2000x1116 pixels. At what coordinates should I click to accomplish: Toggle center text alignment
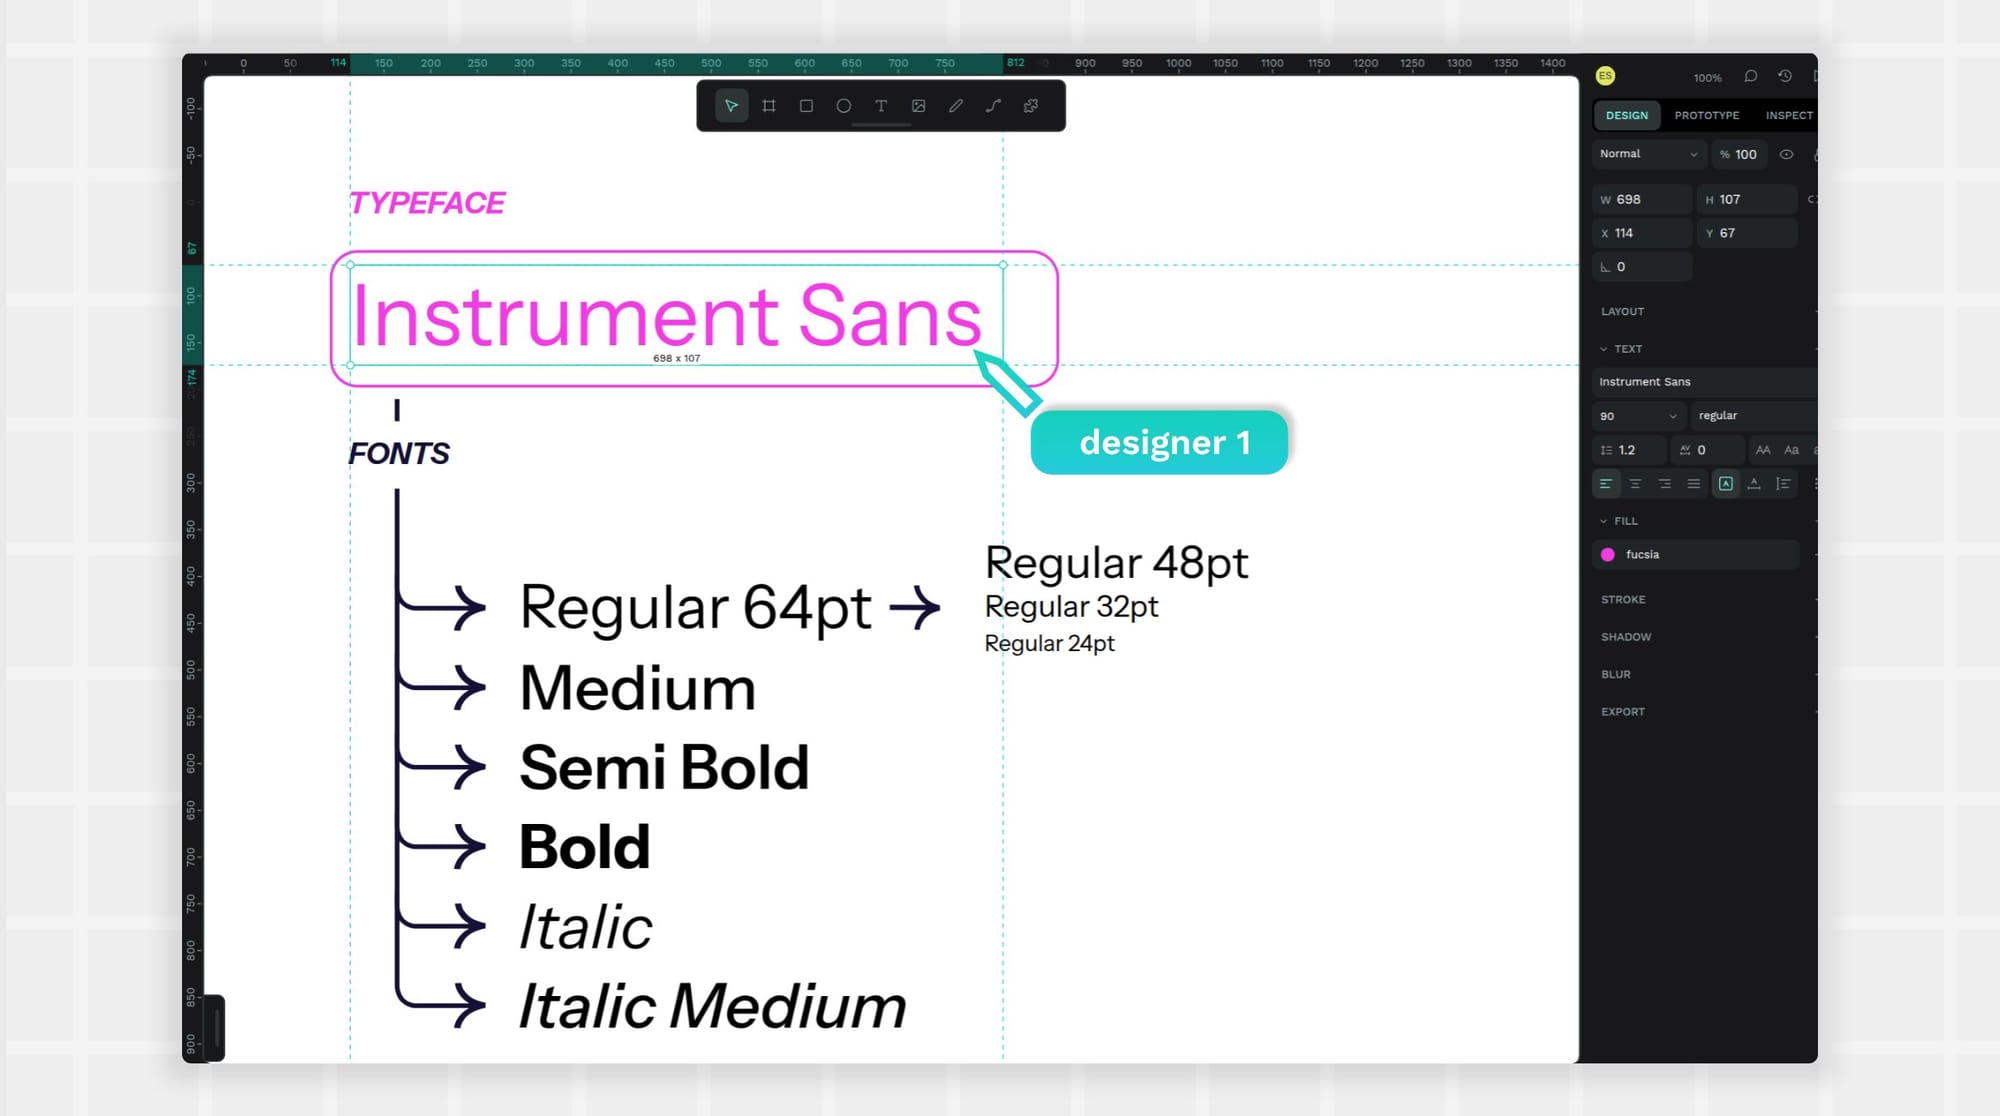point(1635,484)
